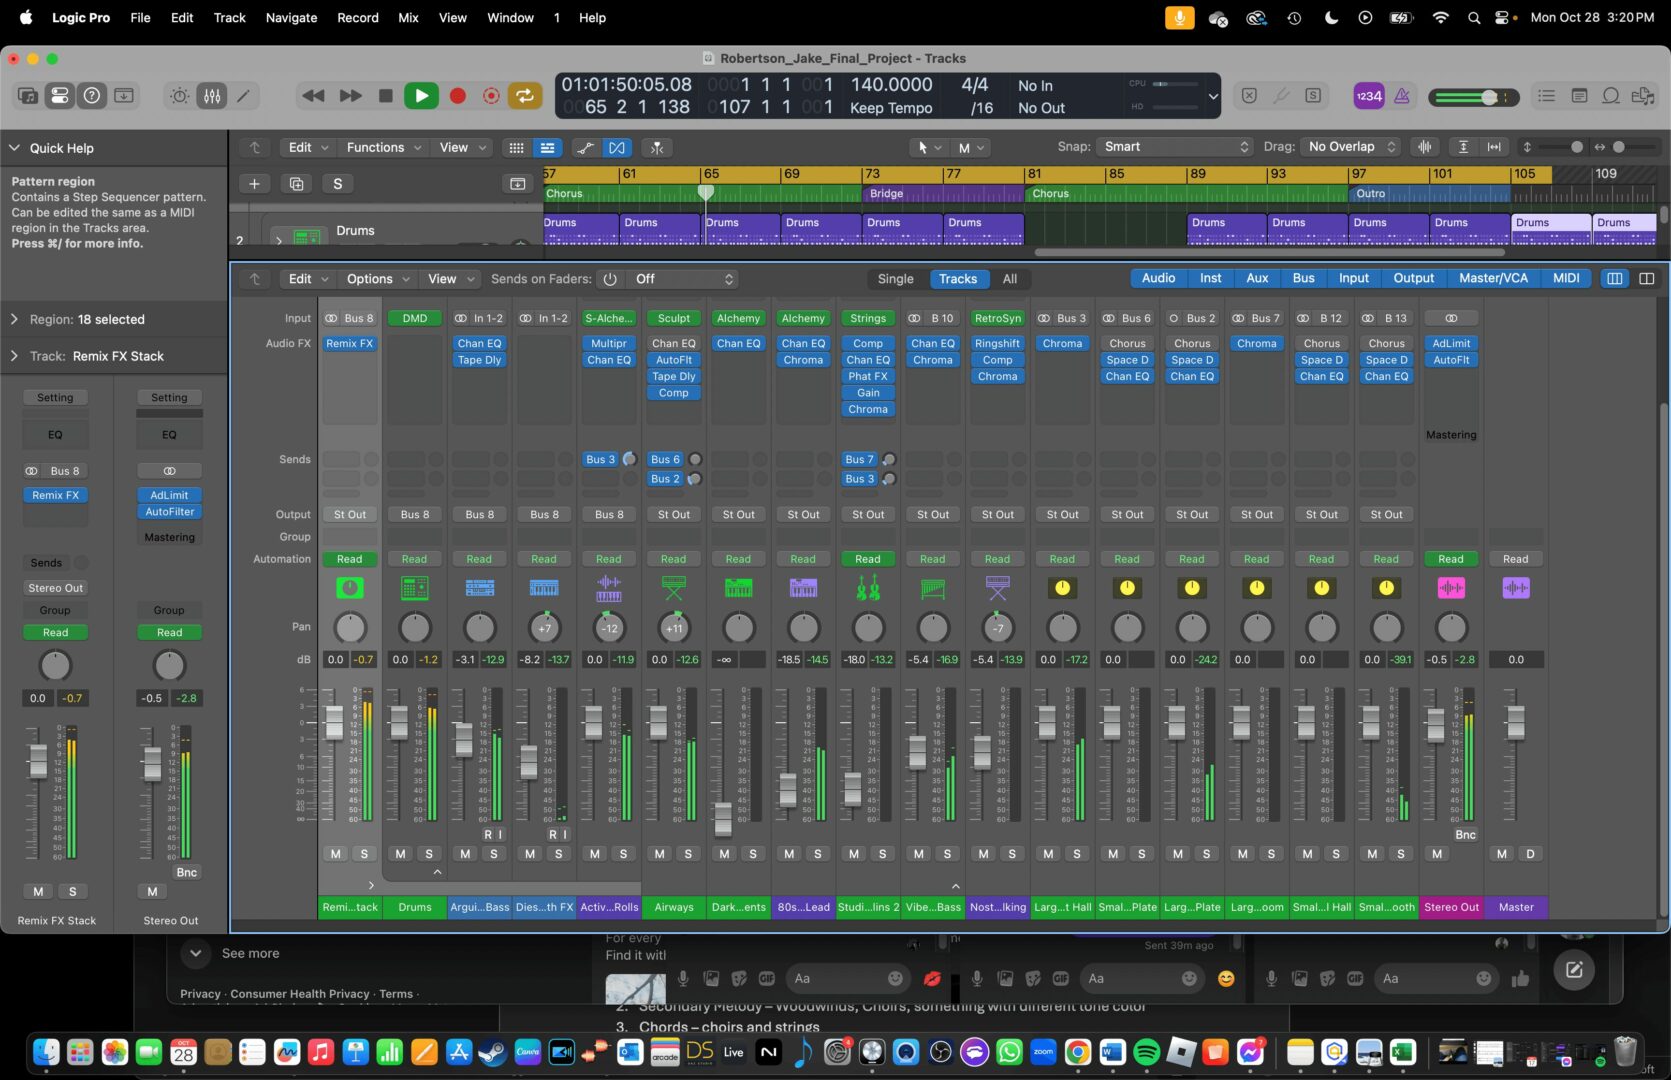This screenshot has width=1671, height=1080.
Task: Solo the Airways channel strip
Action: click(x=688, y=854)
